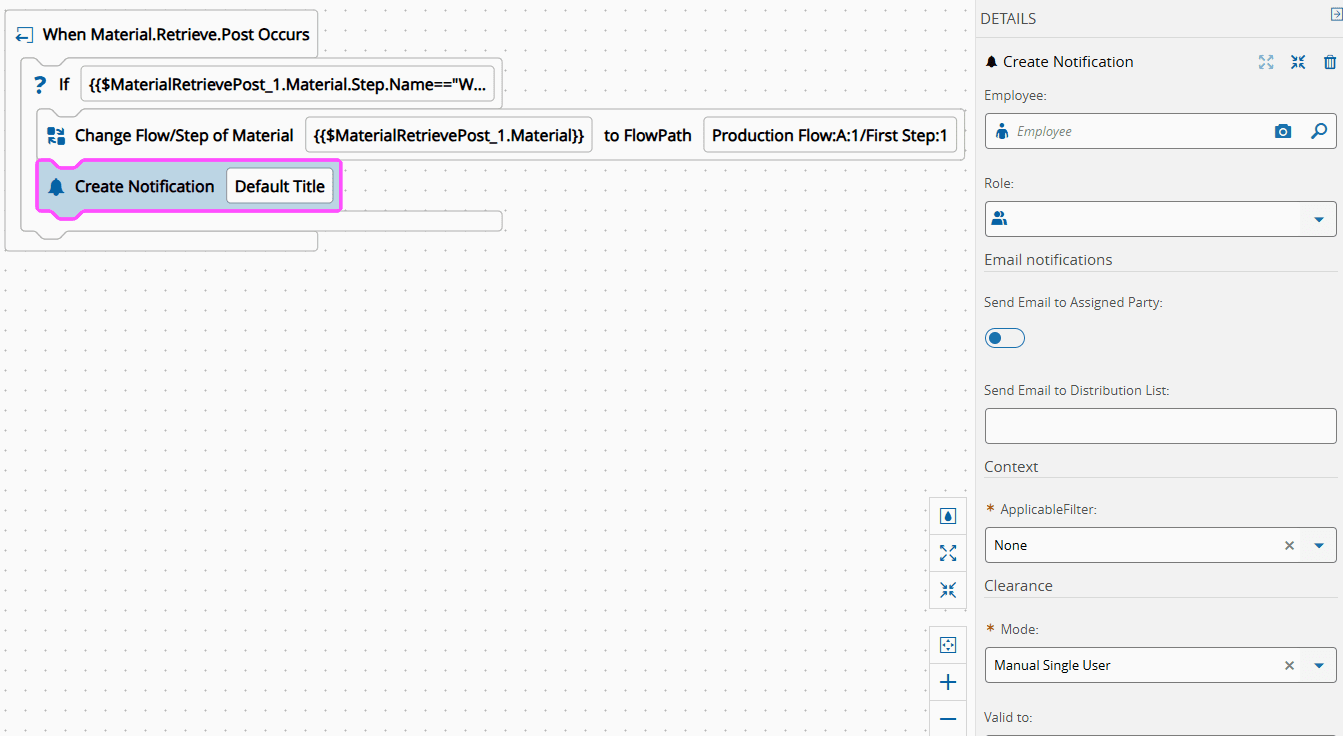
Task: Click the camera icon in the Employee field
Action: tap(1283, 131)
